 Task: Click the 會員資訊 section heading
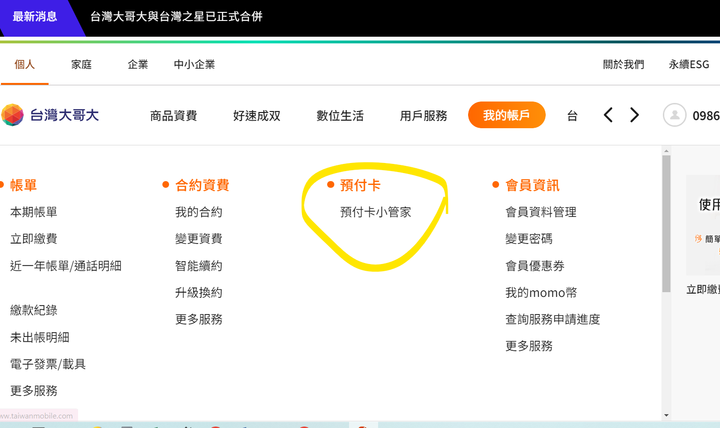(x=532, y=186)
